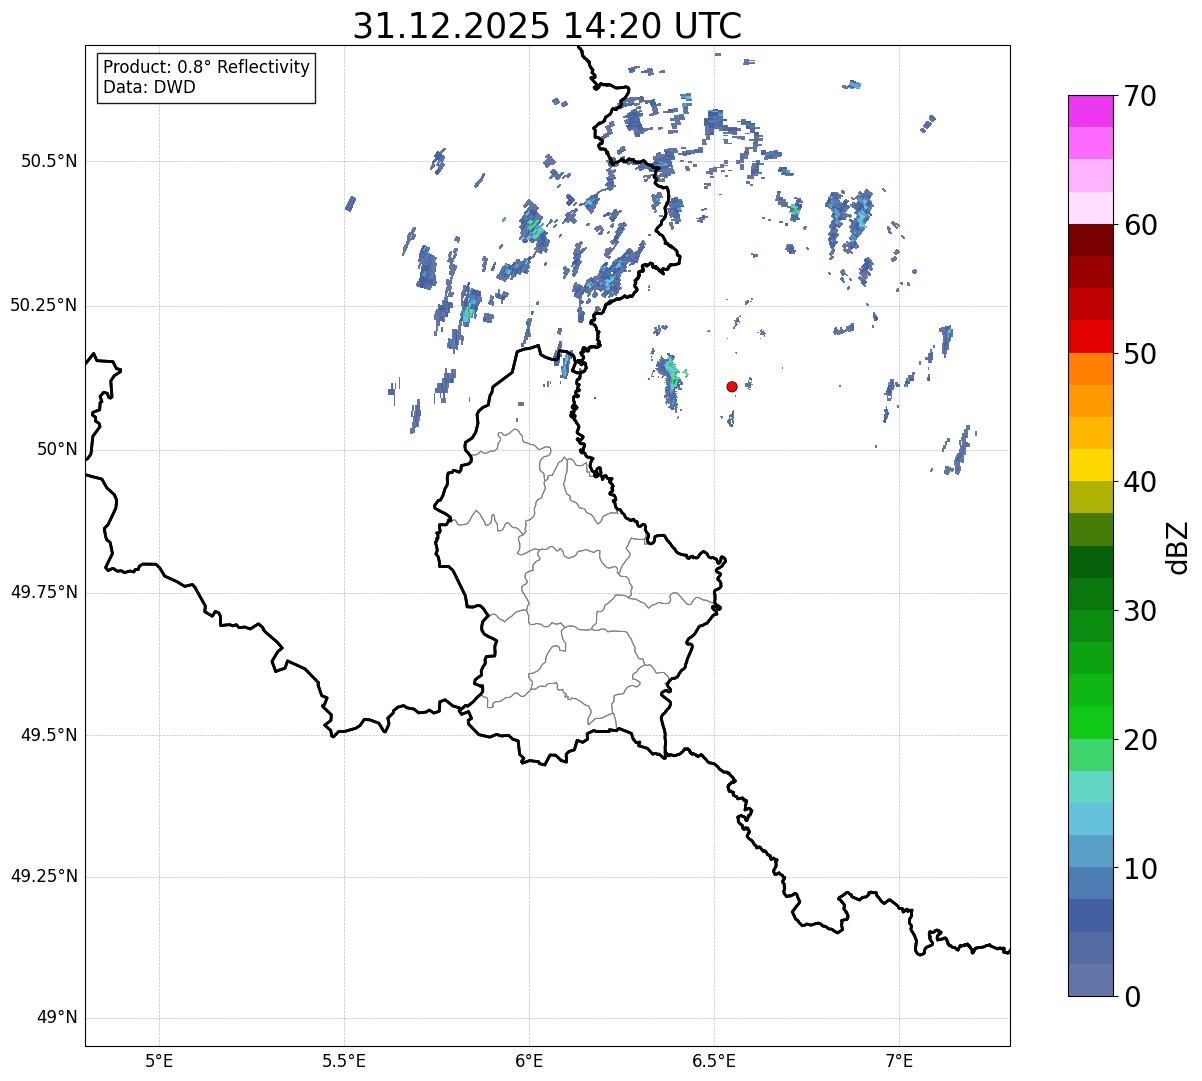Click the colorbar value 10
1202x1081 pixels.
click(x=1140, y=869)
